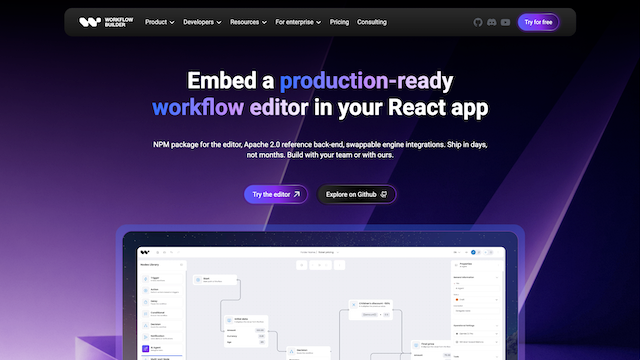This screenshot has height=360, width=640.
Task: Go to the Pricing page
Action: [x=339, y=22]
